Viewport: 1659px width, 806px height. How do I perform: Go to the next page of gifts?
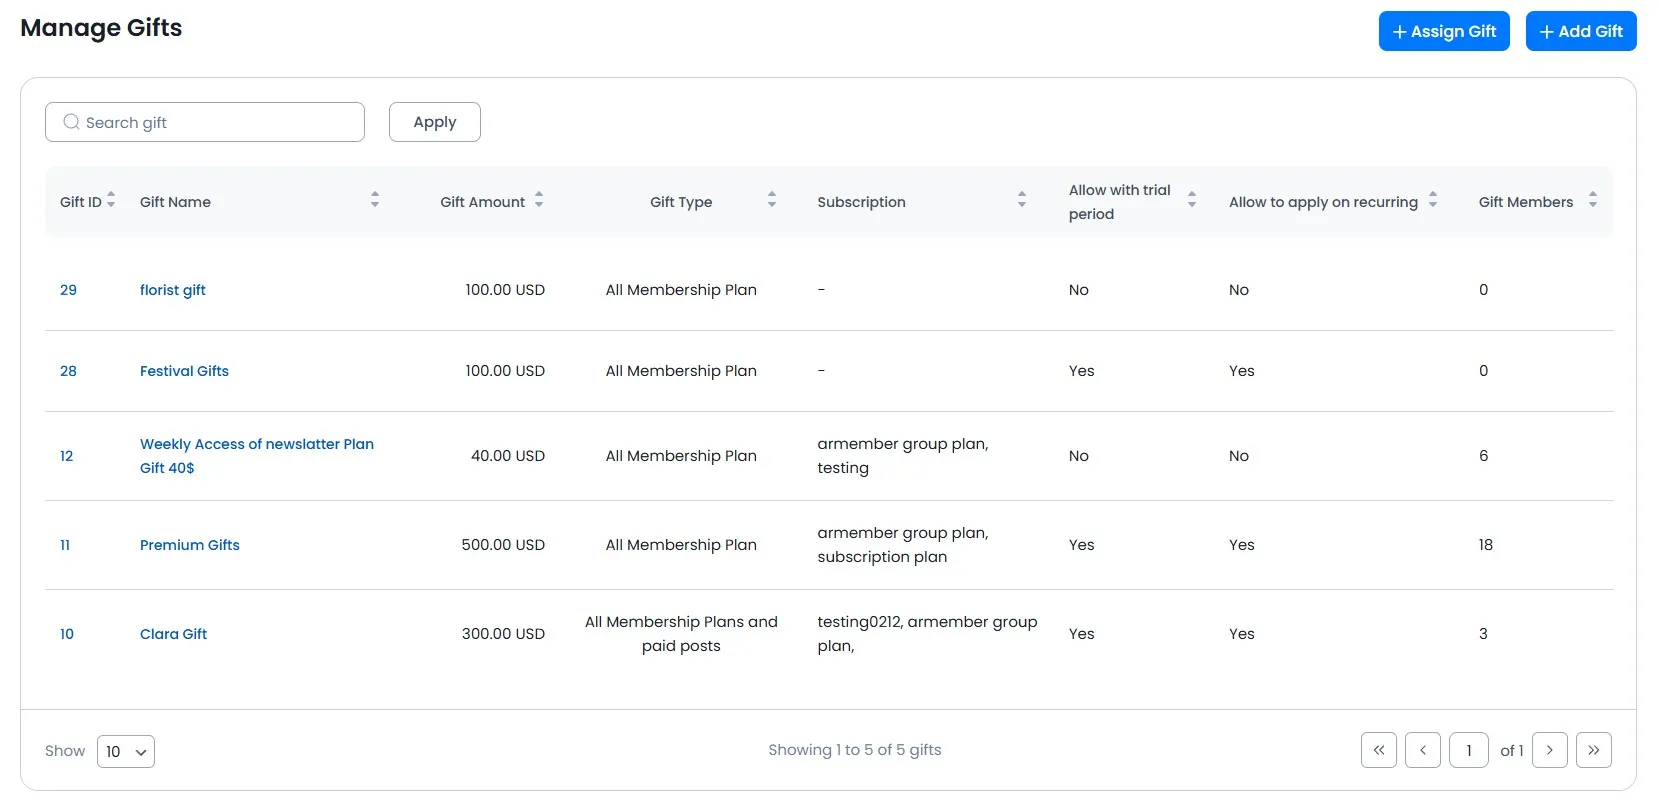pos(1550,750)
